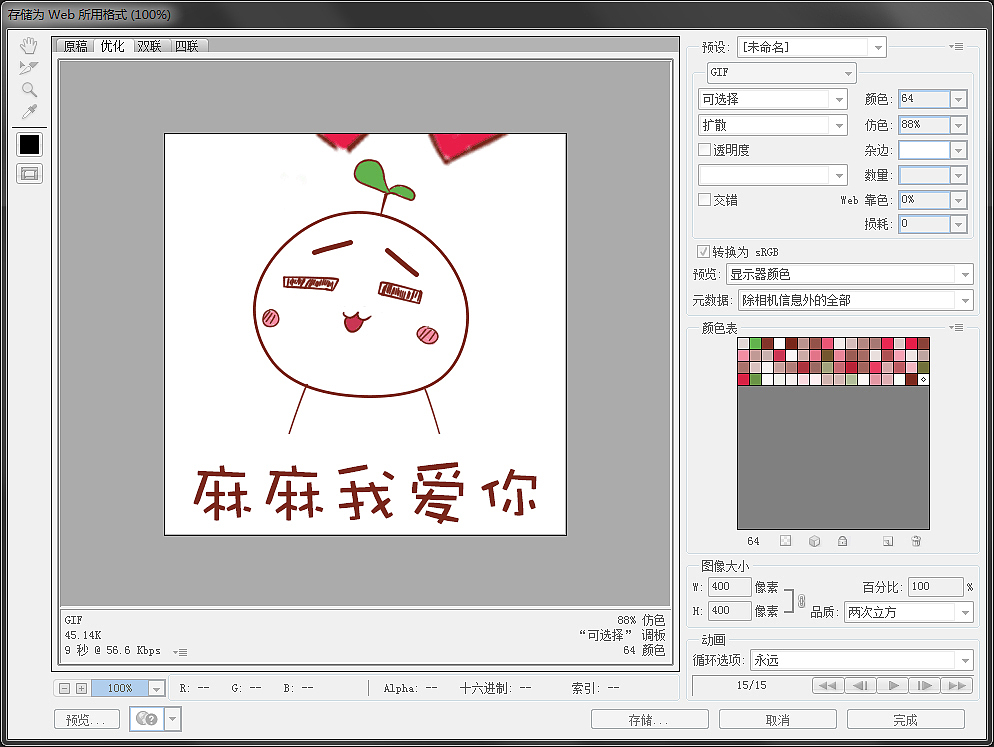Switch to the 优化 tab

pos(111,45)
